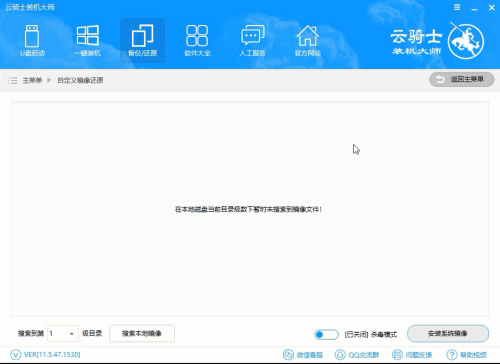This screenshot has width=500, height=364.
Task: Click the 级目录 label
Action: pyautogui.click(x=92, y=333)
